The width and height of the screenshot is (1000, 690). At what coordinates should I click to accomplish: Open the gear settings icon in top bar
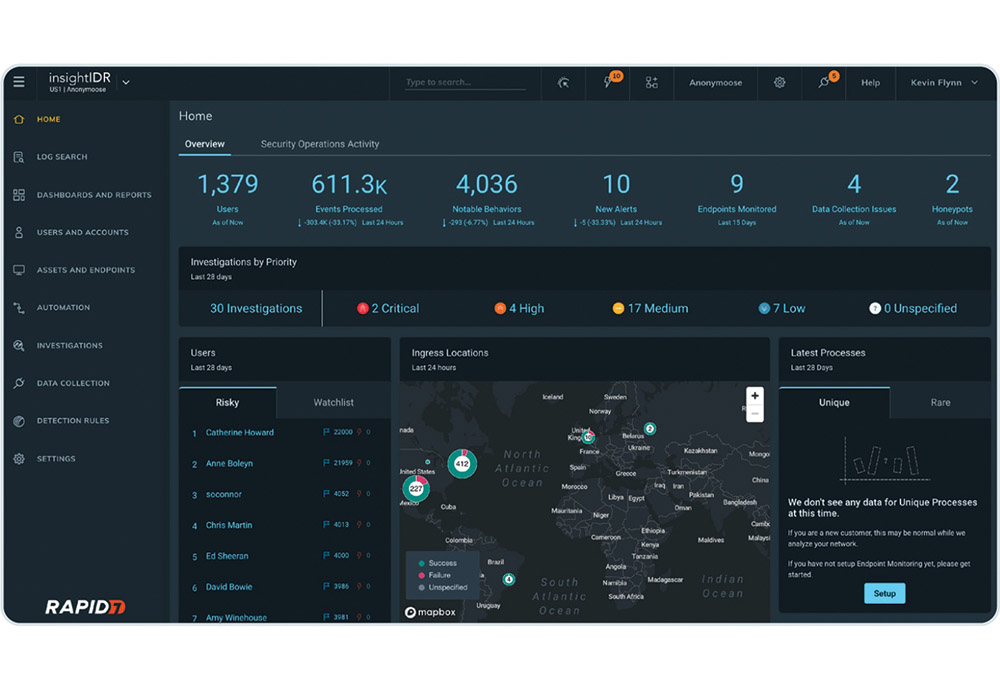(x=779, y=82)
